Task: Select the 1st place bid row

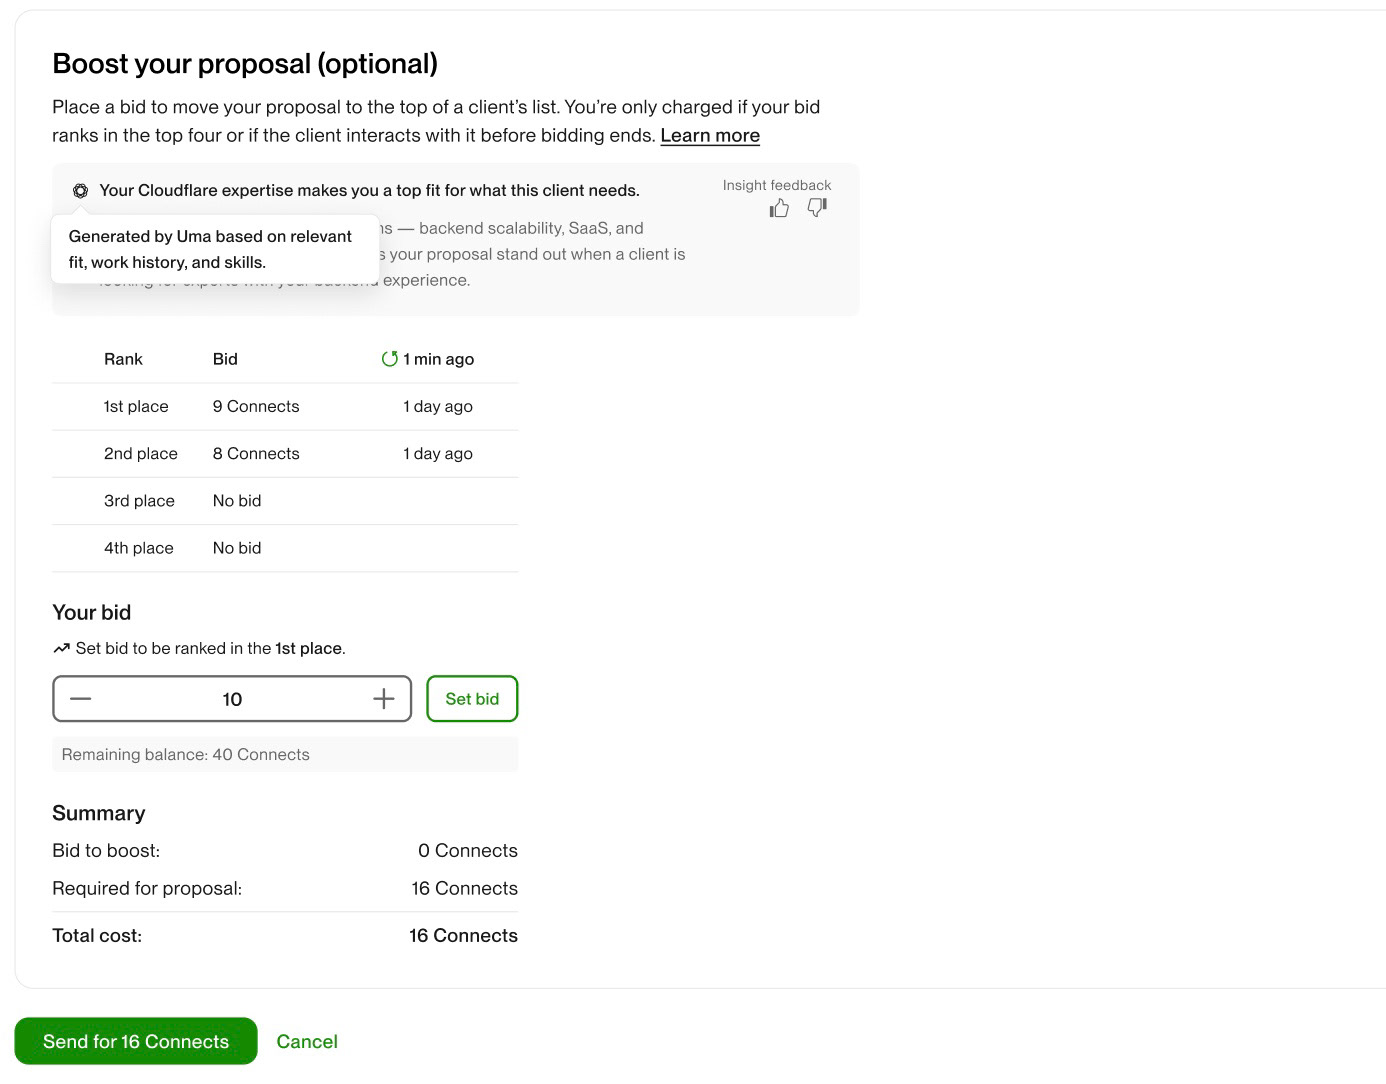Action: [x=285, y=407]
